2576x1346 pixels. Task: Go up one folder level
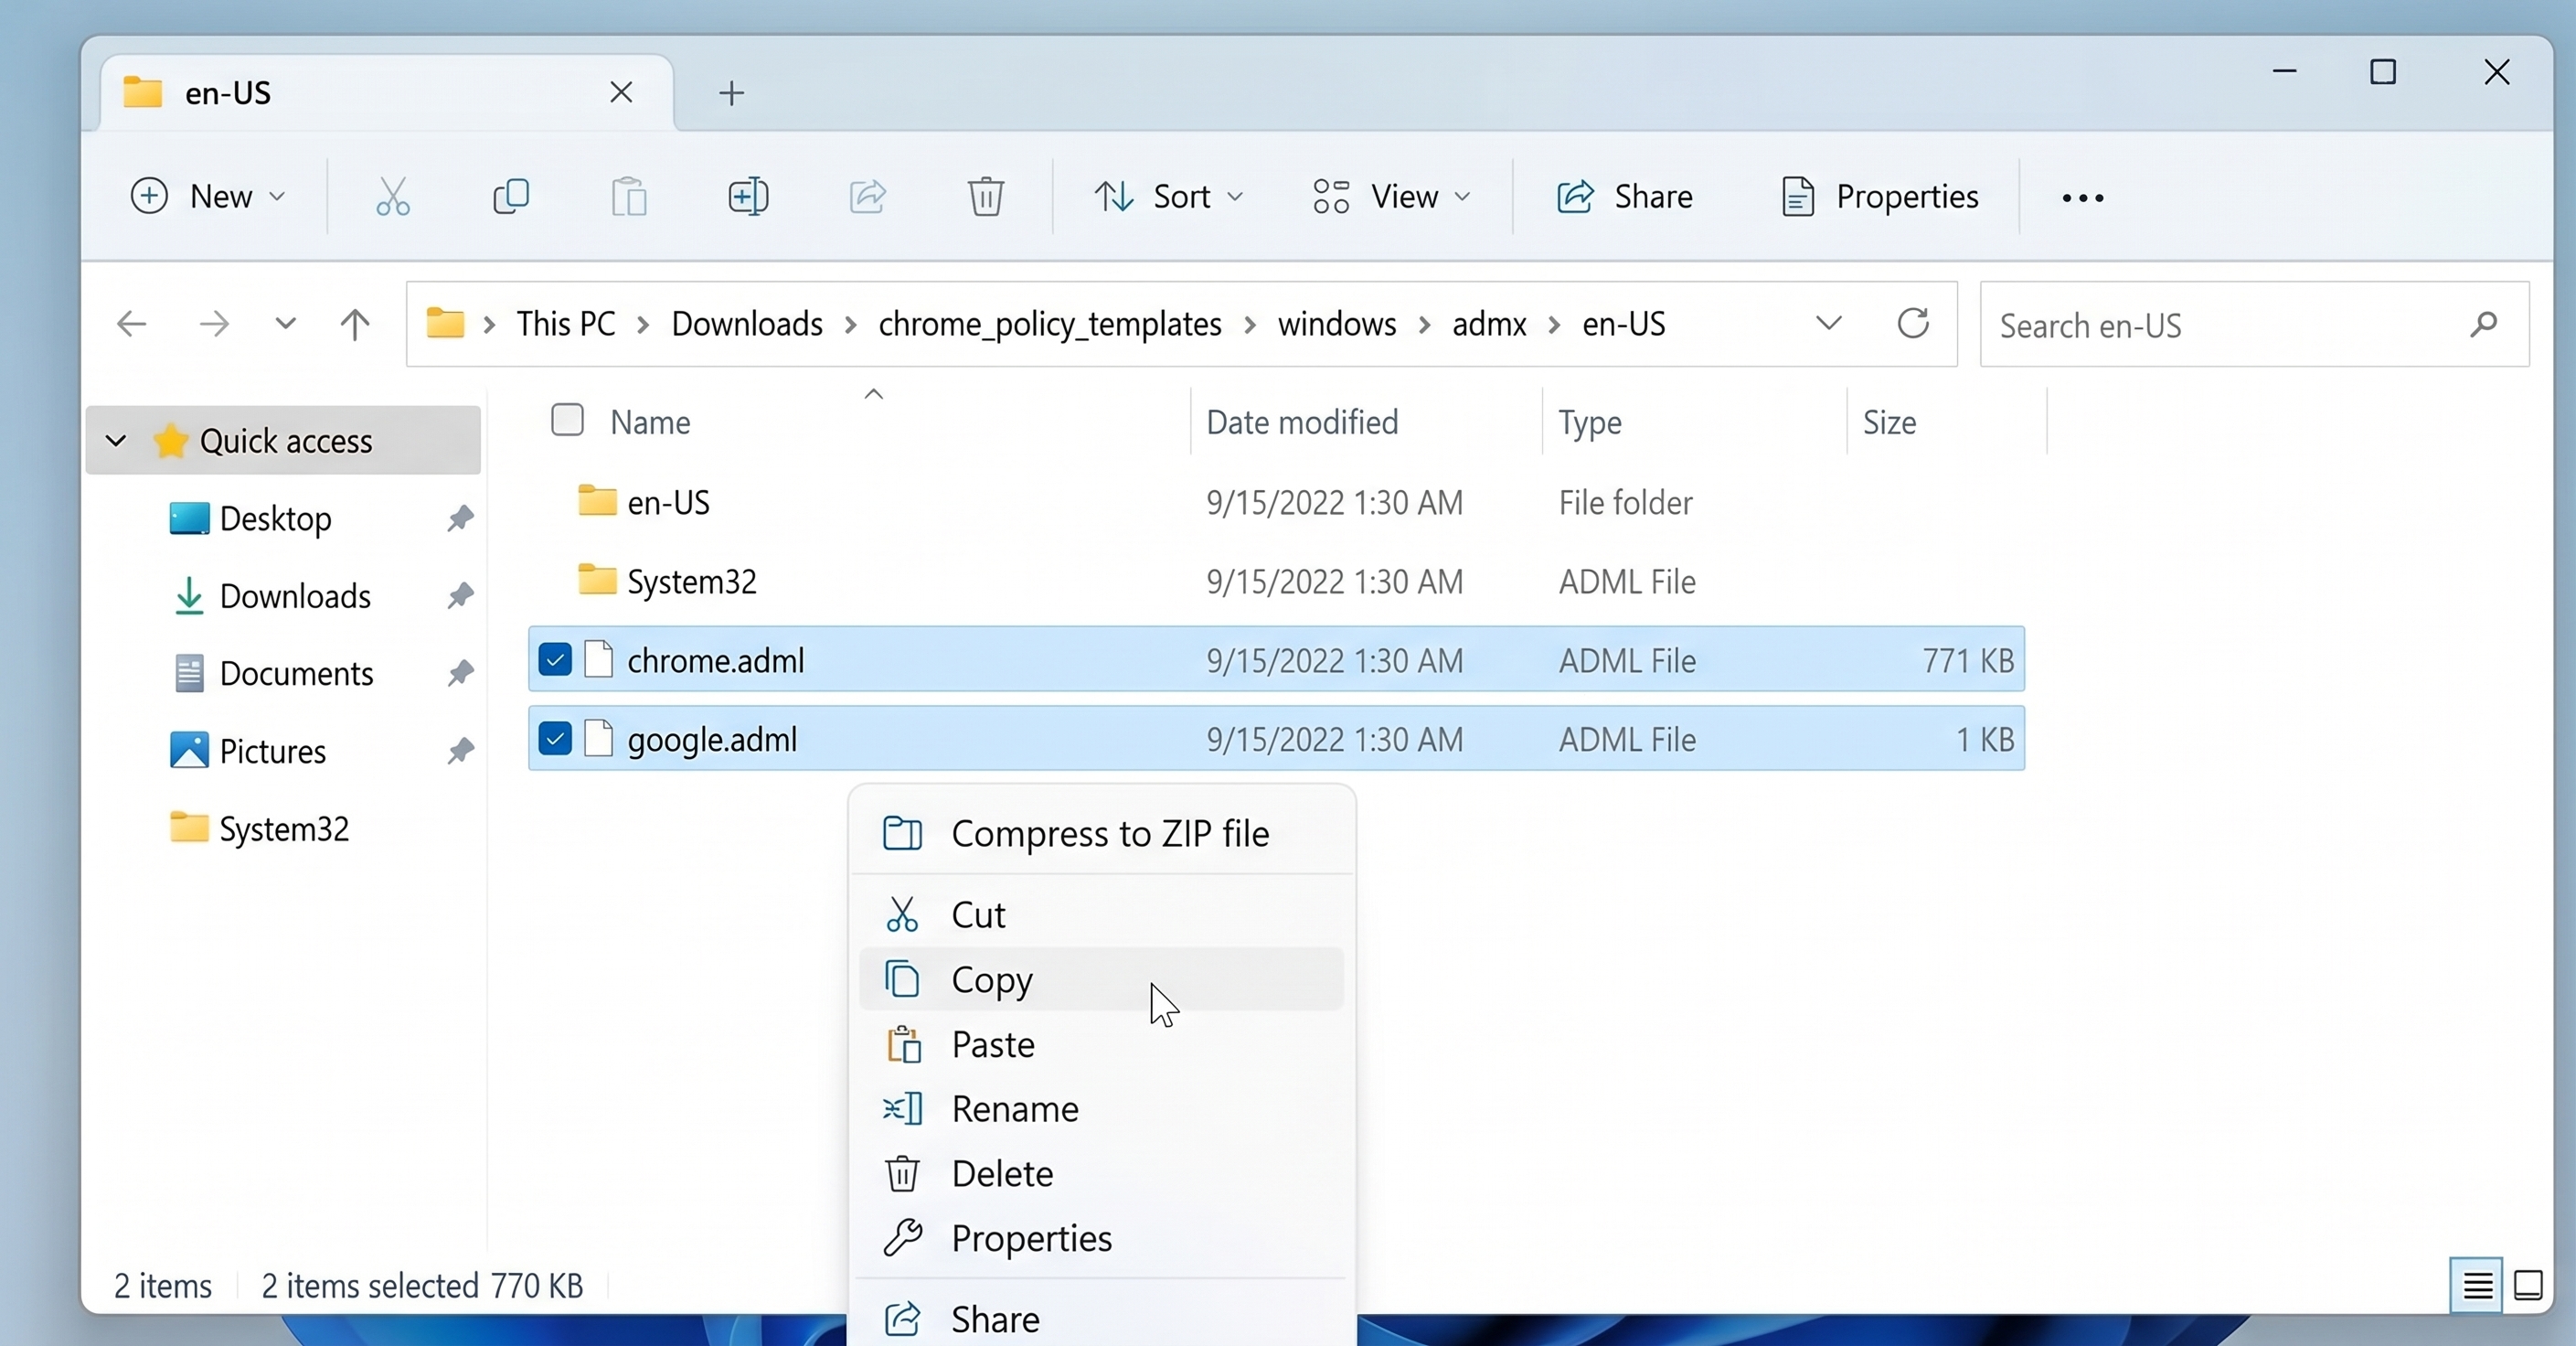coord(355,324)
